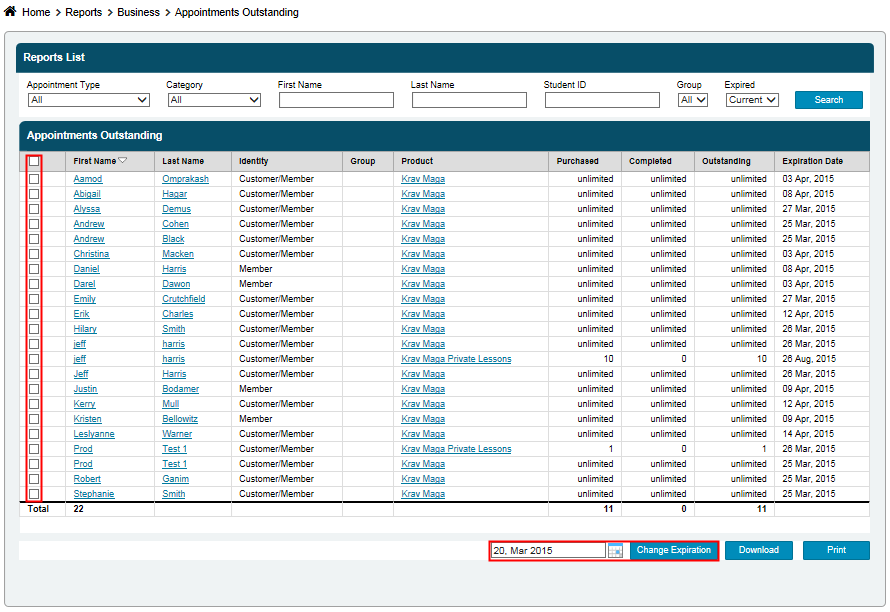890x612 pixels.
Task: Navigate to Business in the breadcrumb
Action: 138,12
